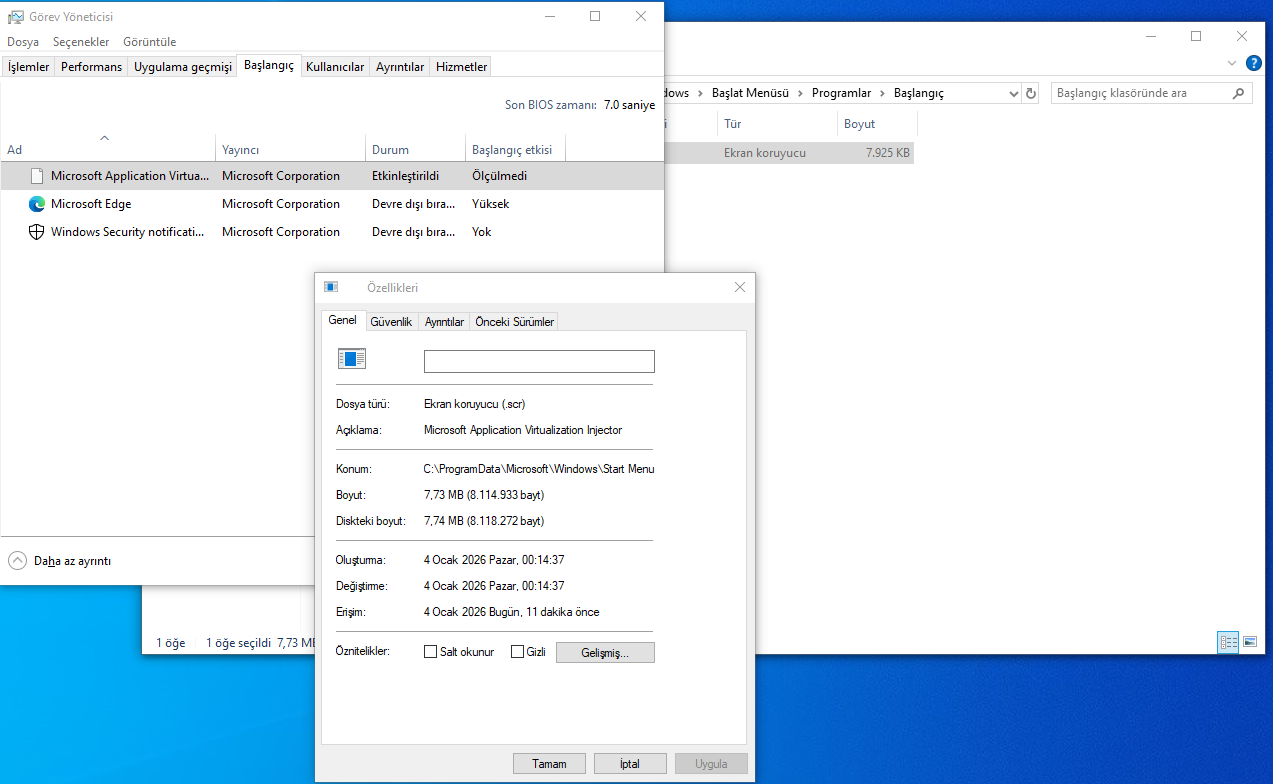Maximize the Task Manager window
Image resolution: width=1273 pixels, height=784 pixels.
pyautogui.click(x=595, y=16)
